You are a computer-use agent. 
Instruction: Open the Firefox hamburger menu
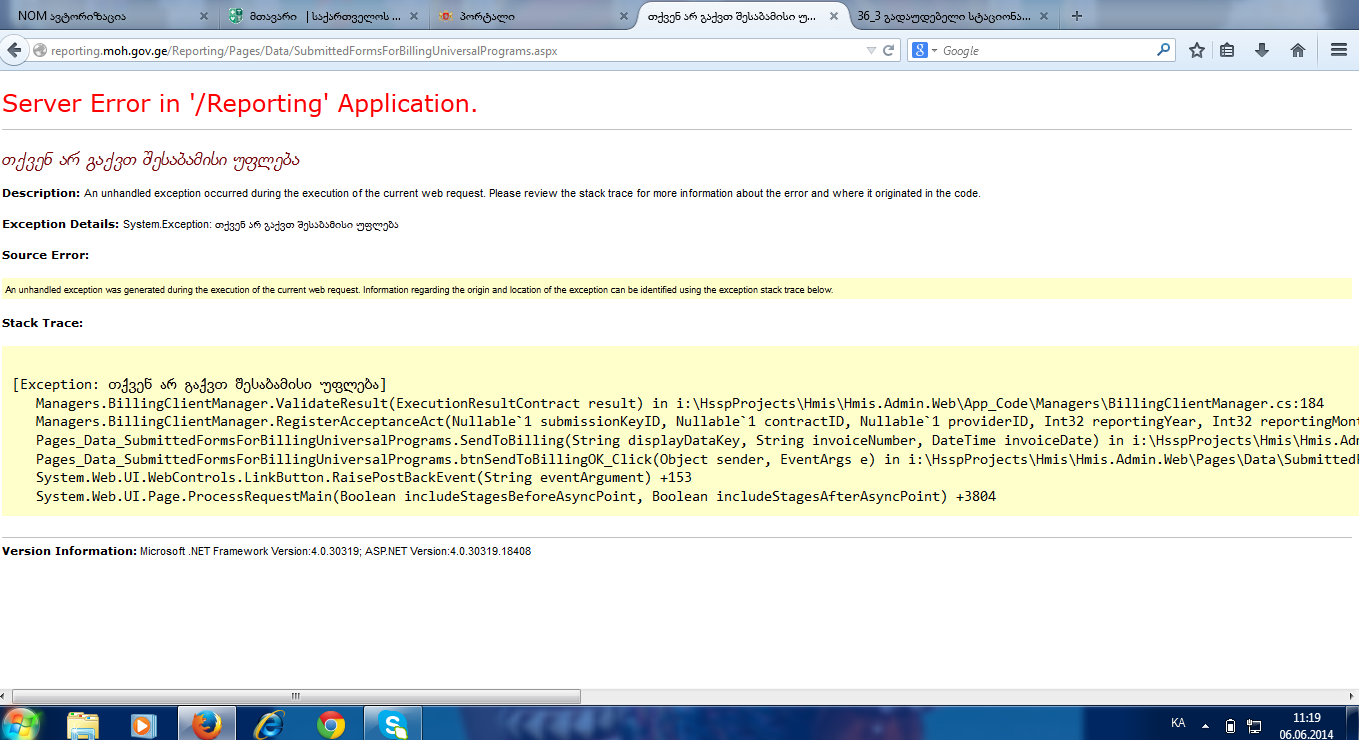[x=1338, y=50]
